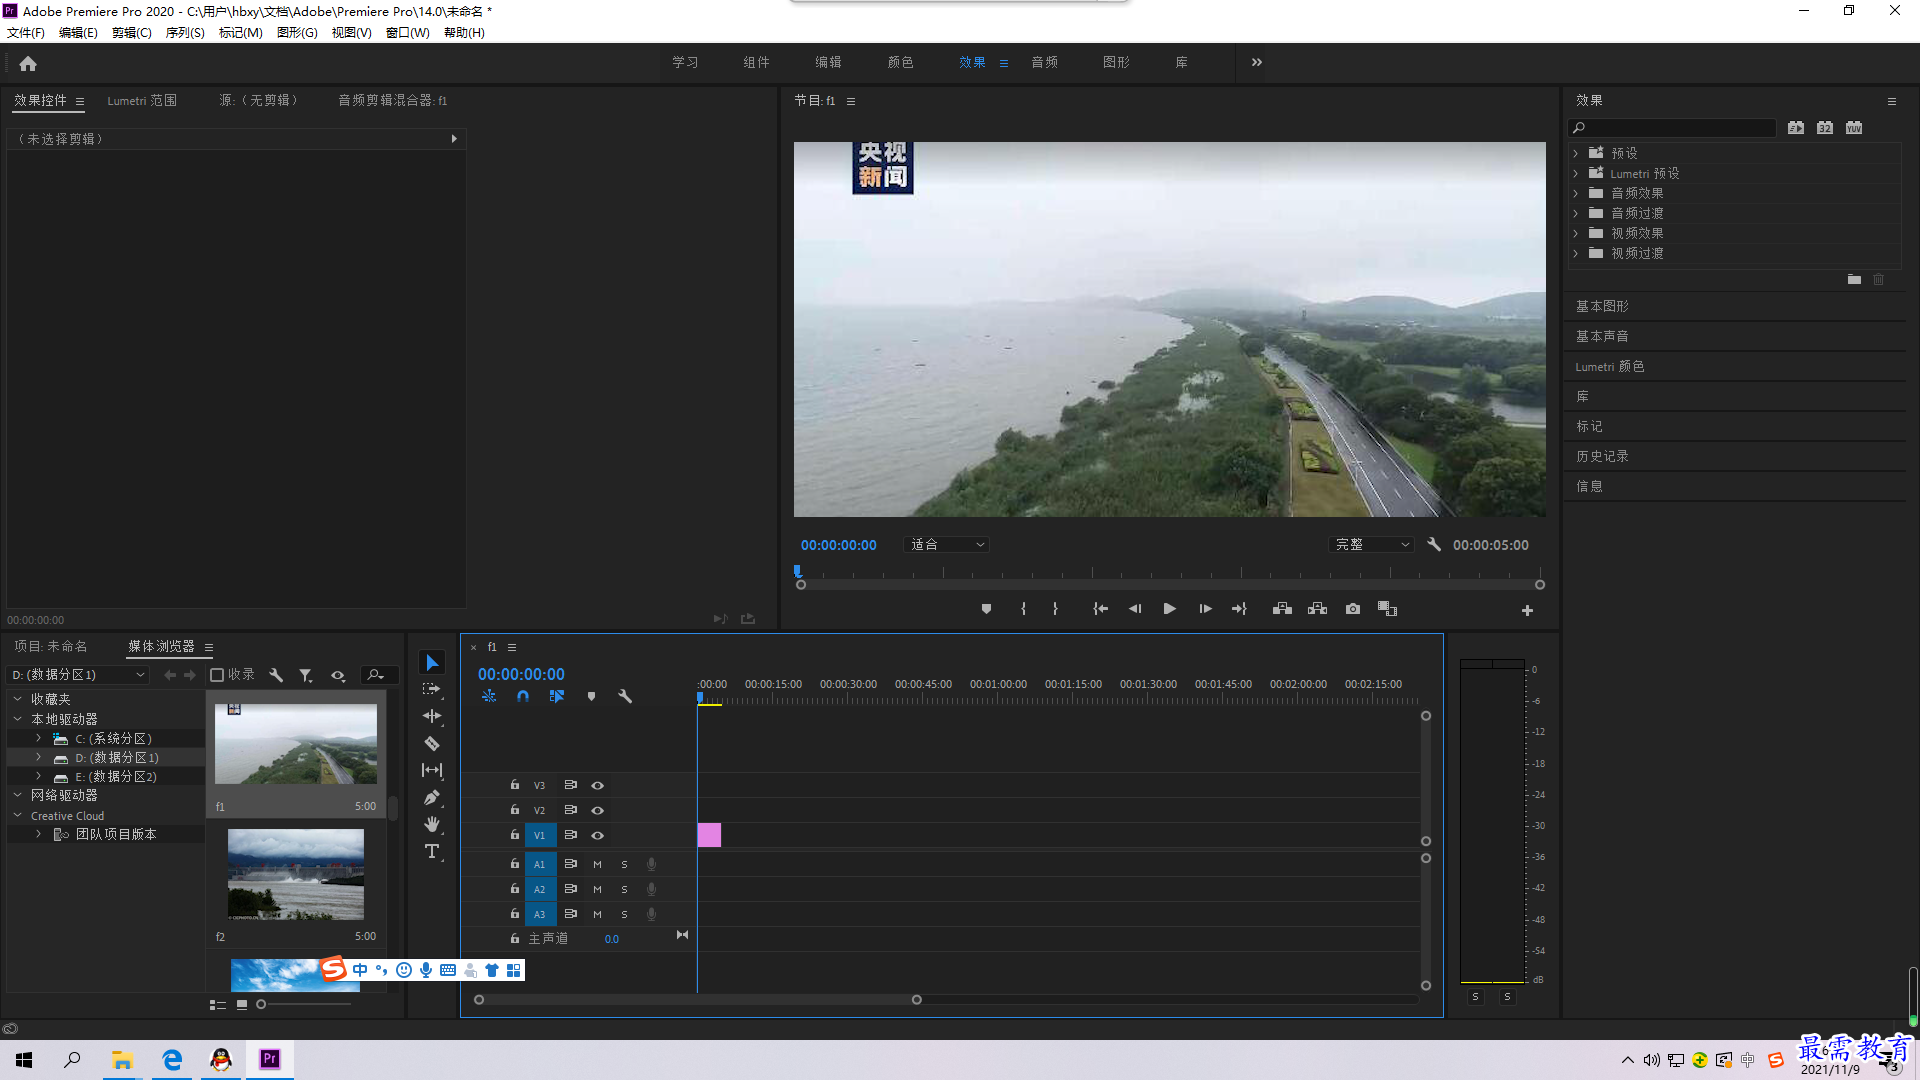
Task: Toggle V3 track output eye
Action: point(597,785)
